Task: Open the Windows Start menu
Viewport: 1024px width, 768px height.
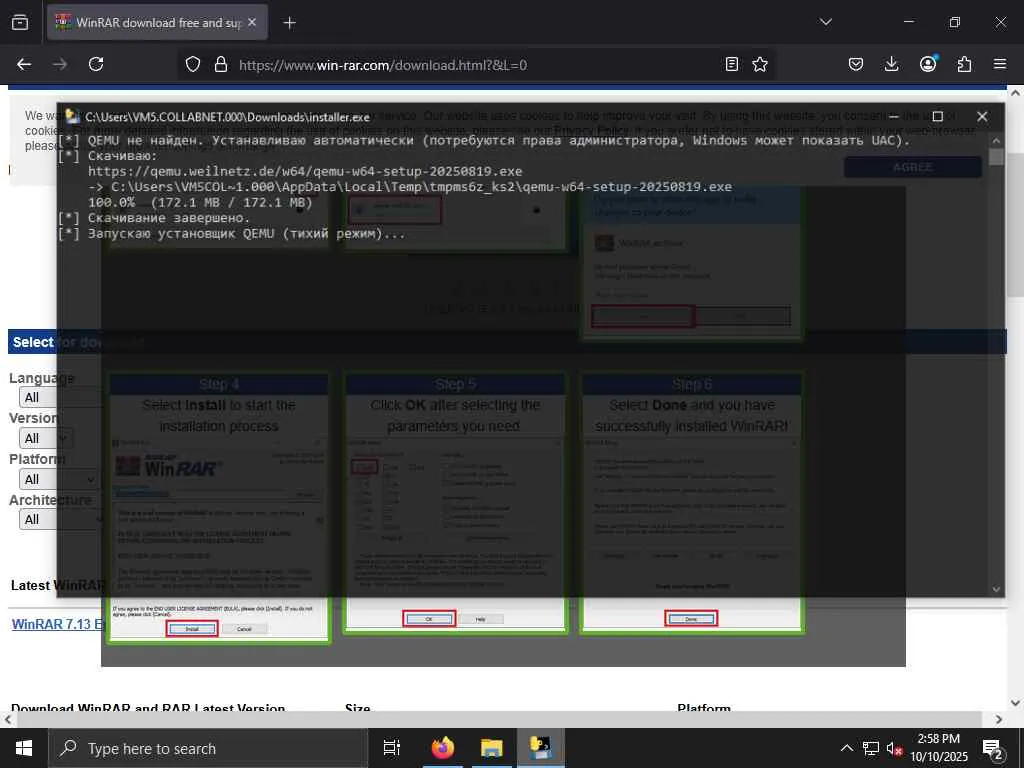Action: (24, 748)
